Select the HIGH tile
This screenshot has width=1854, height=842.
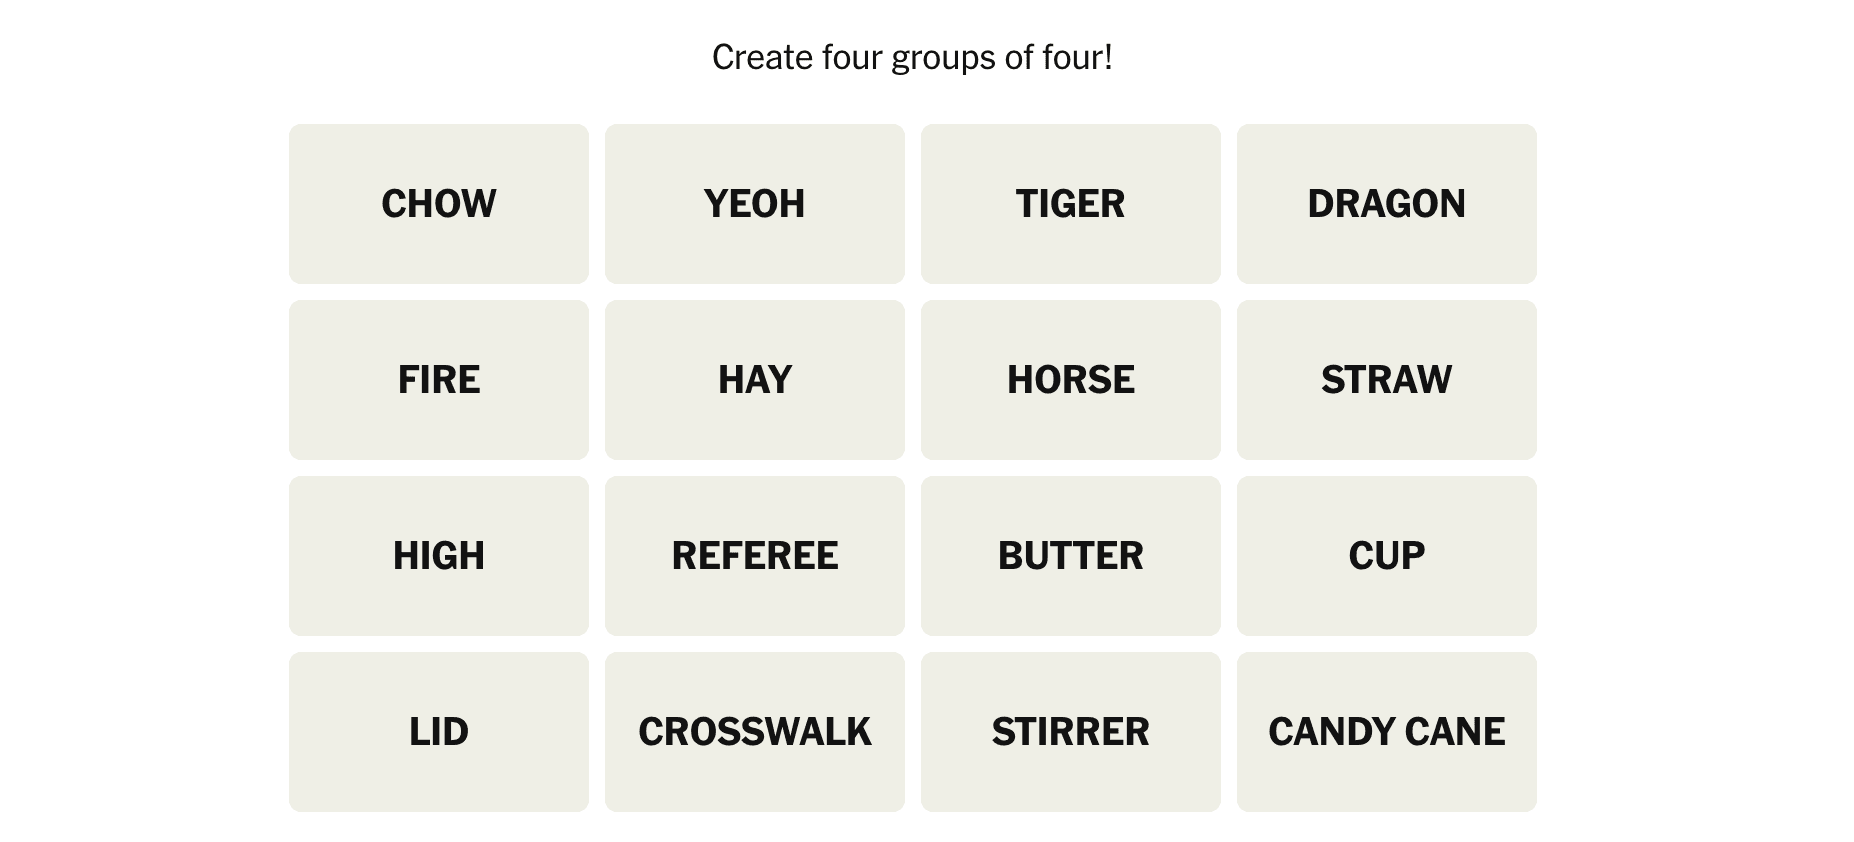(438, 556)
